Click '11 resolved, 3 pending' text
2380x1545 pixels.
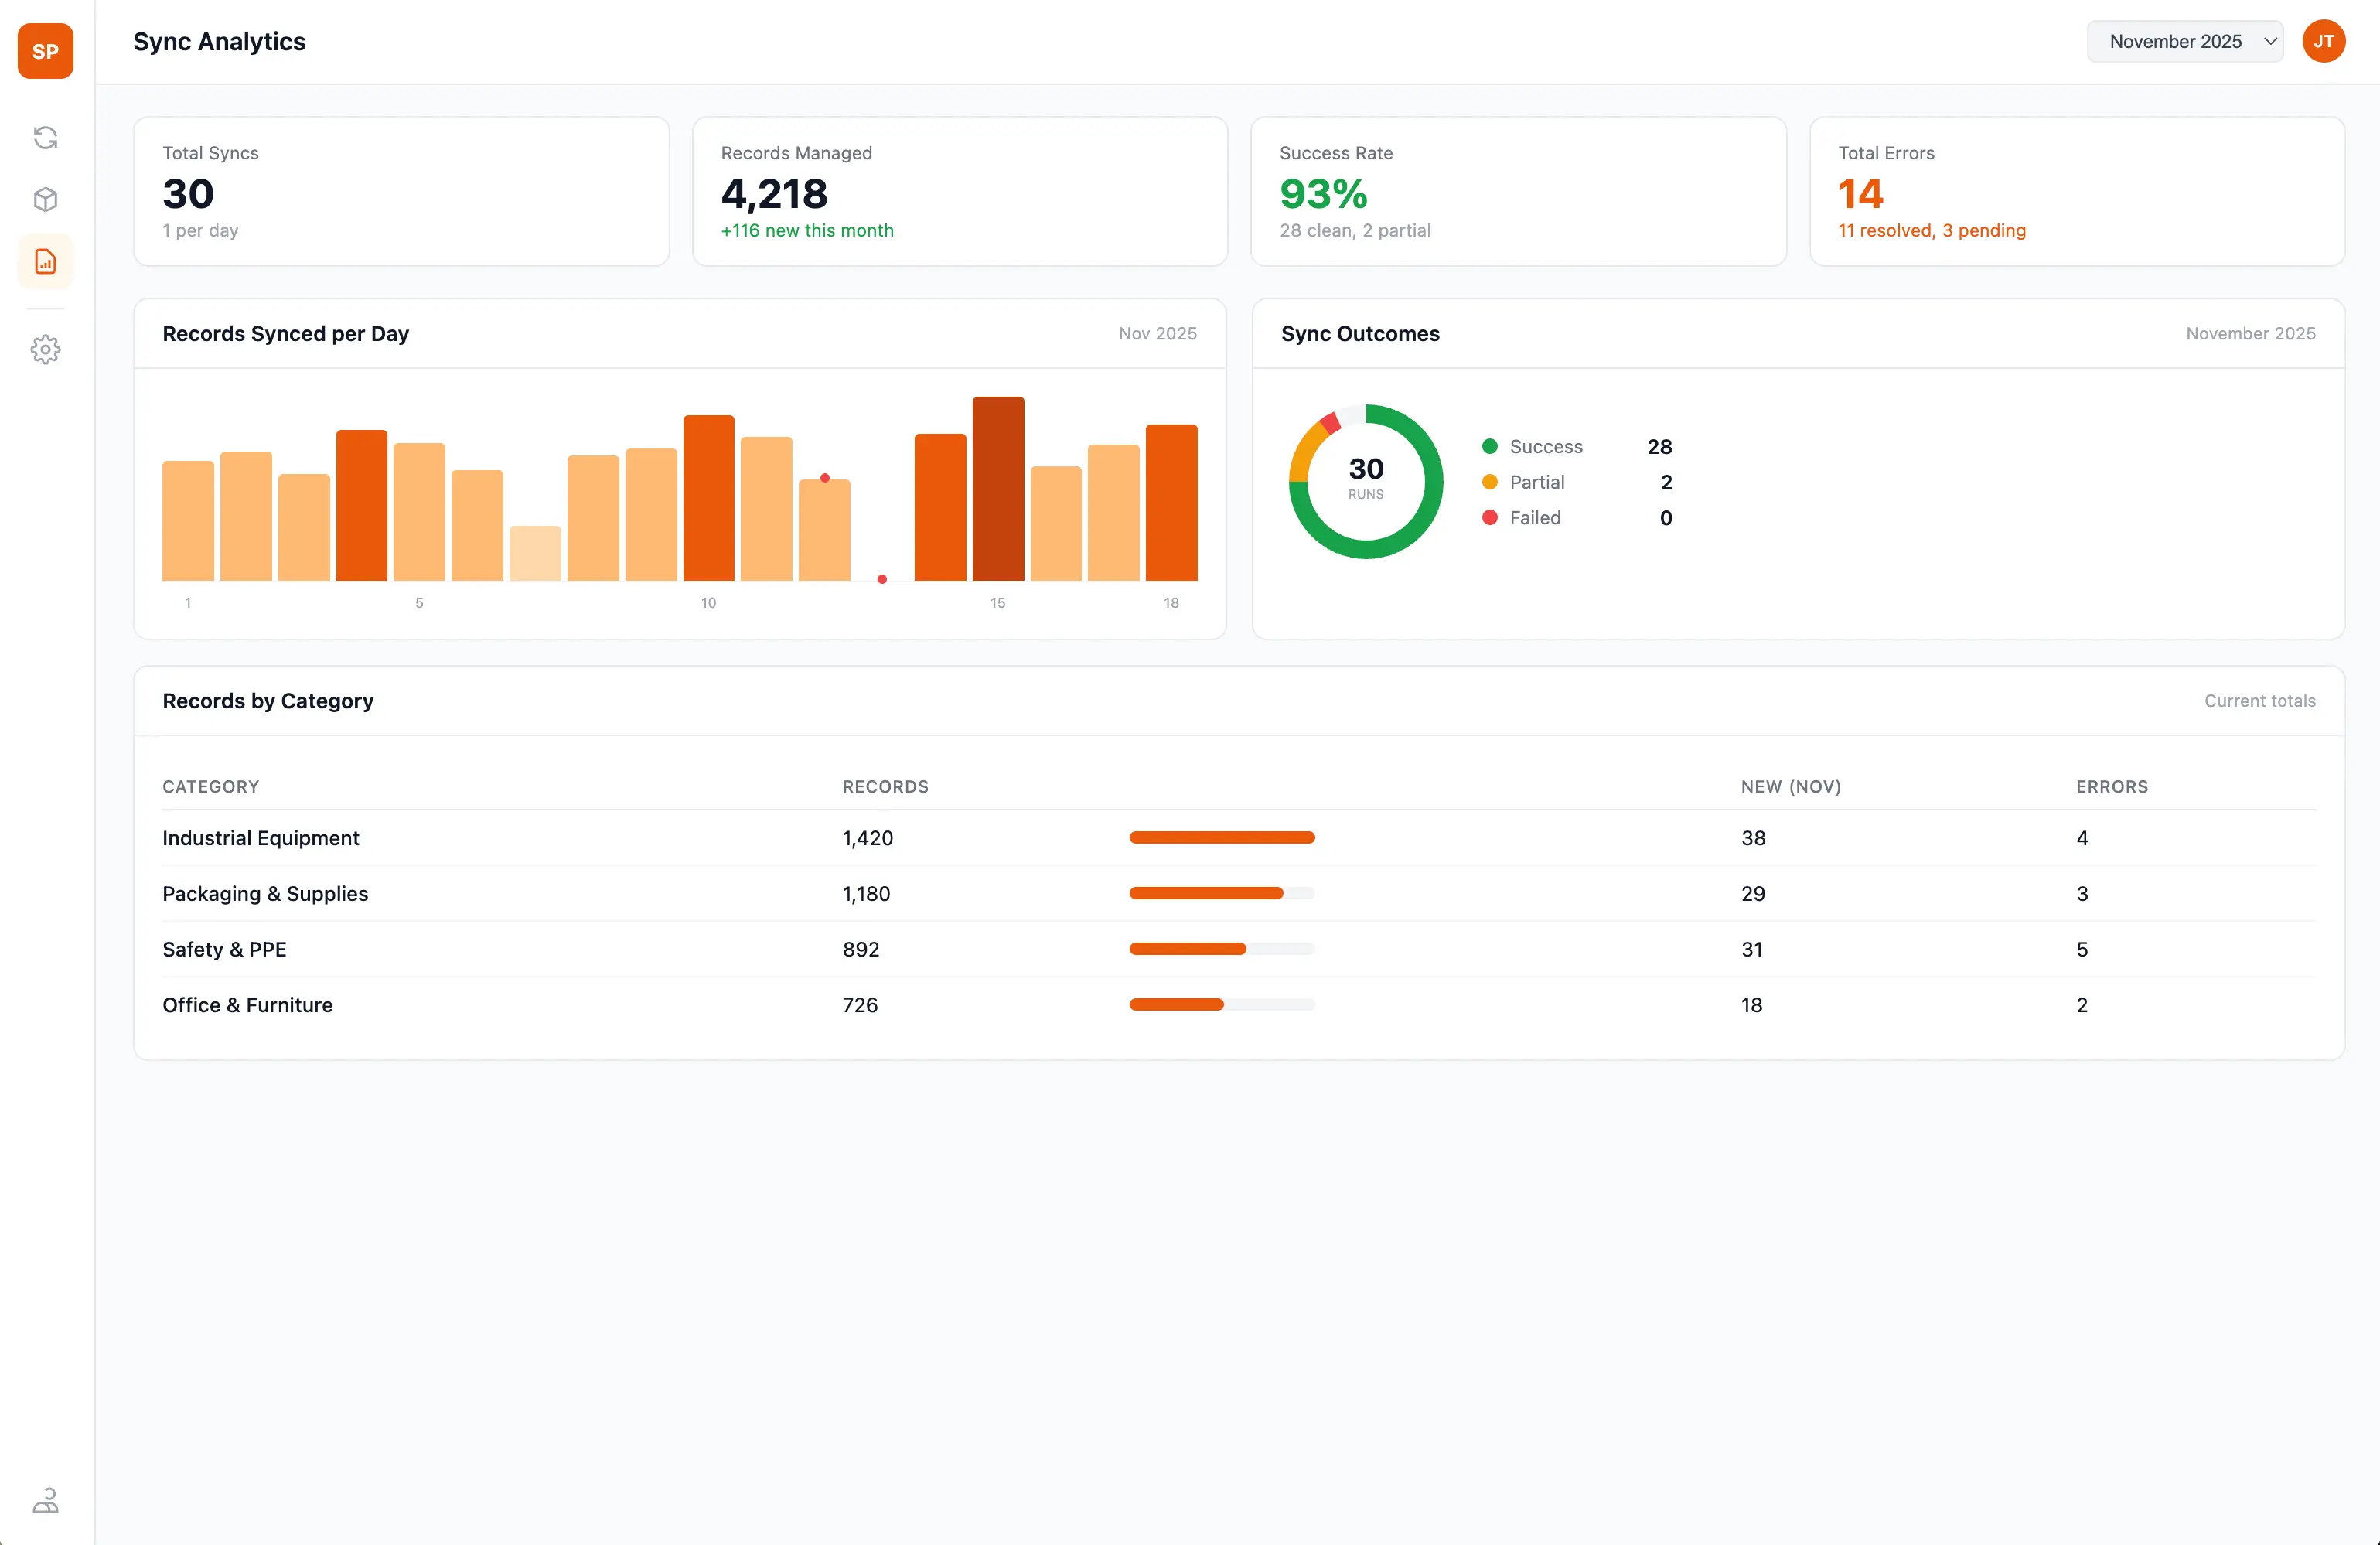[1931, 230]
